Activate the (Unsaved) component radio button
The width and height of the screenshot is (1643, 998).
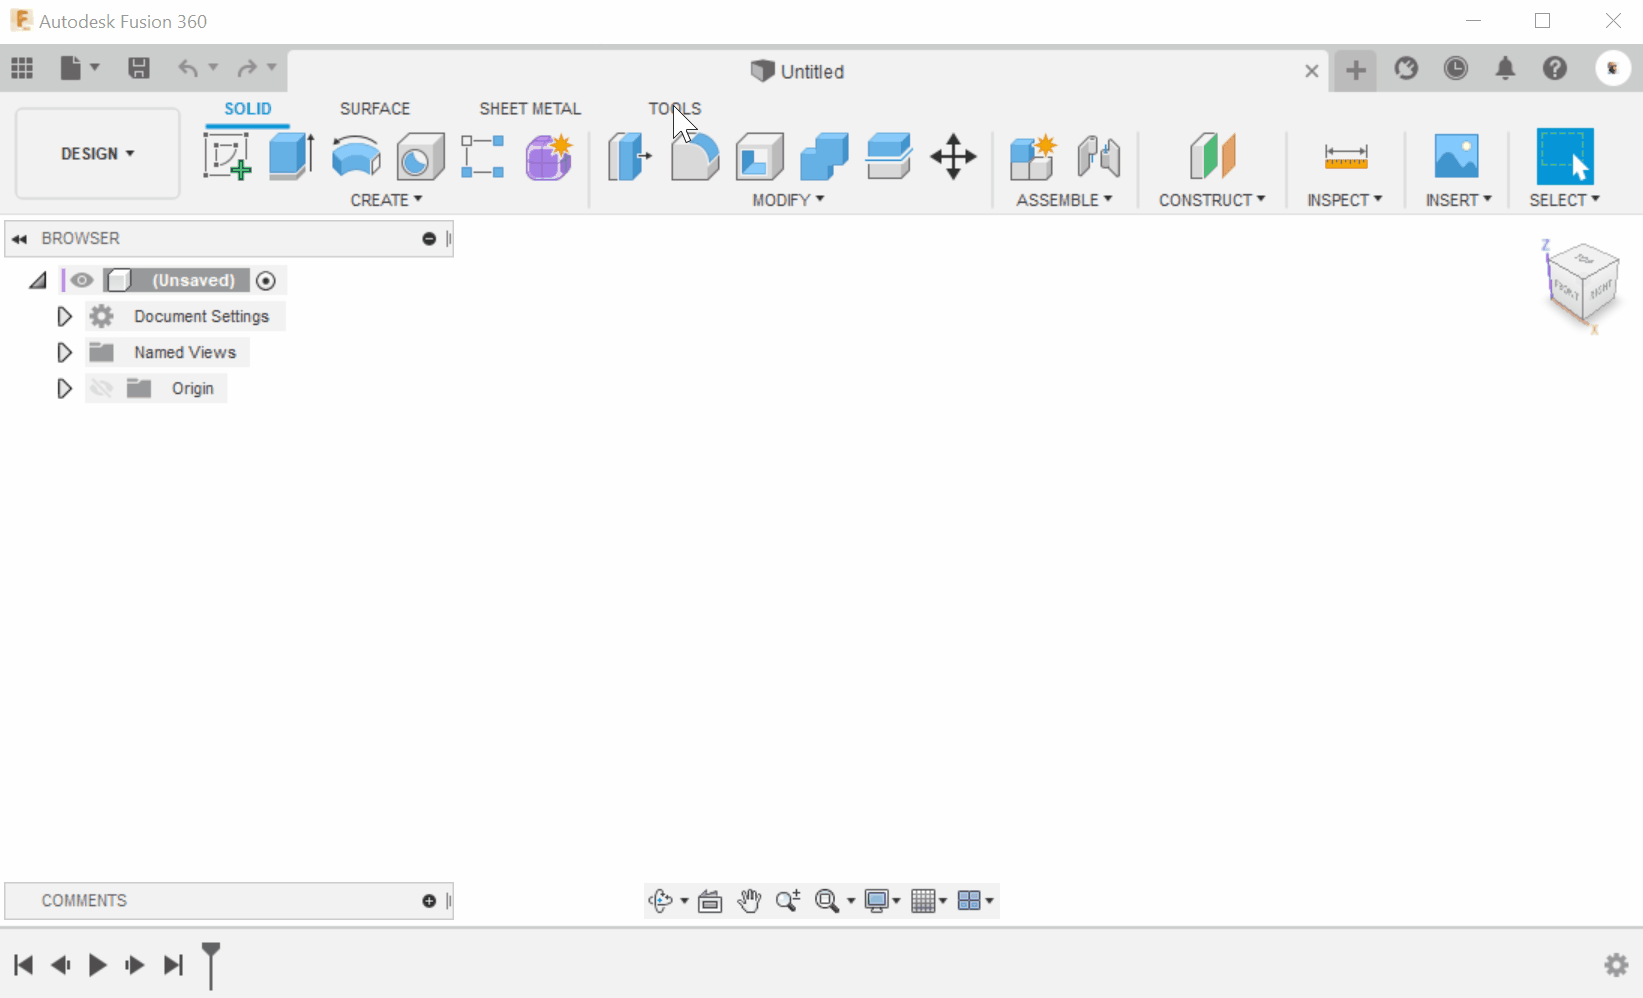coord(266,281)
